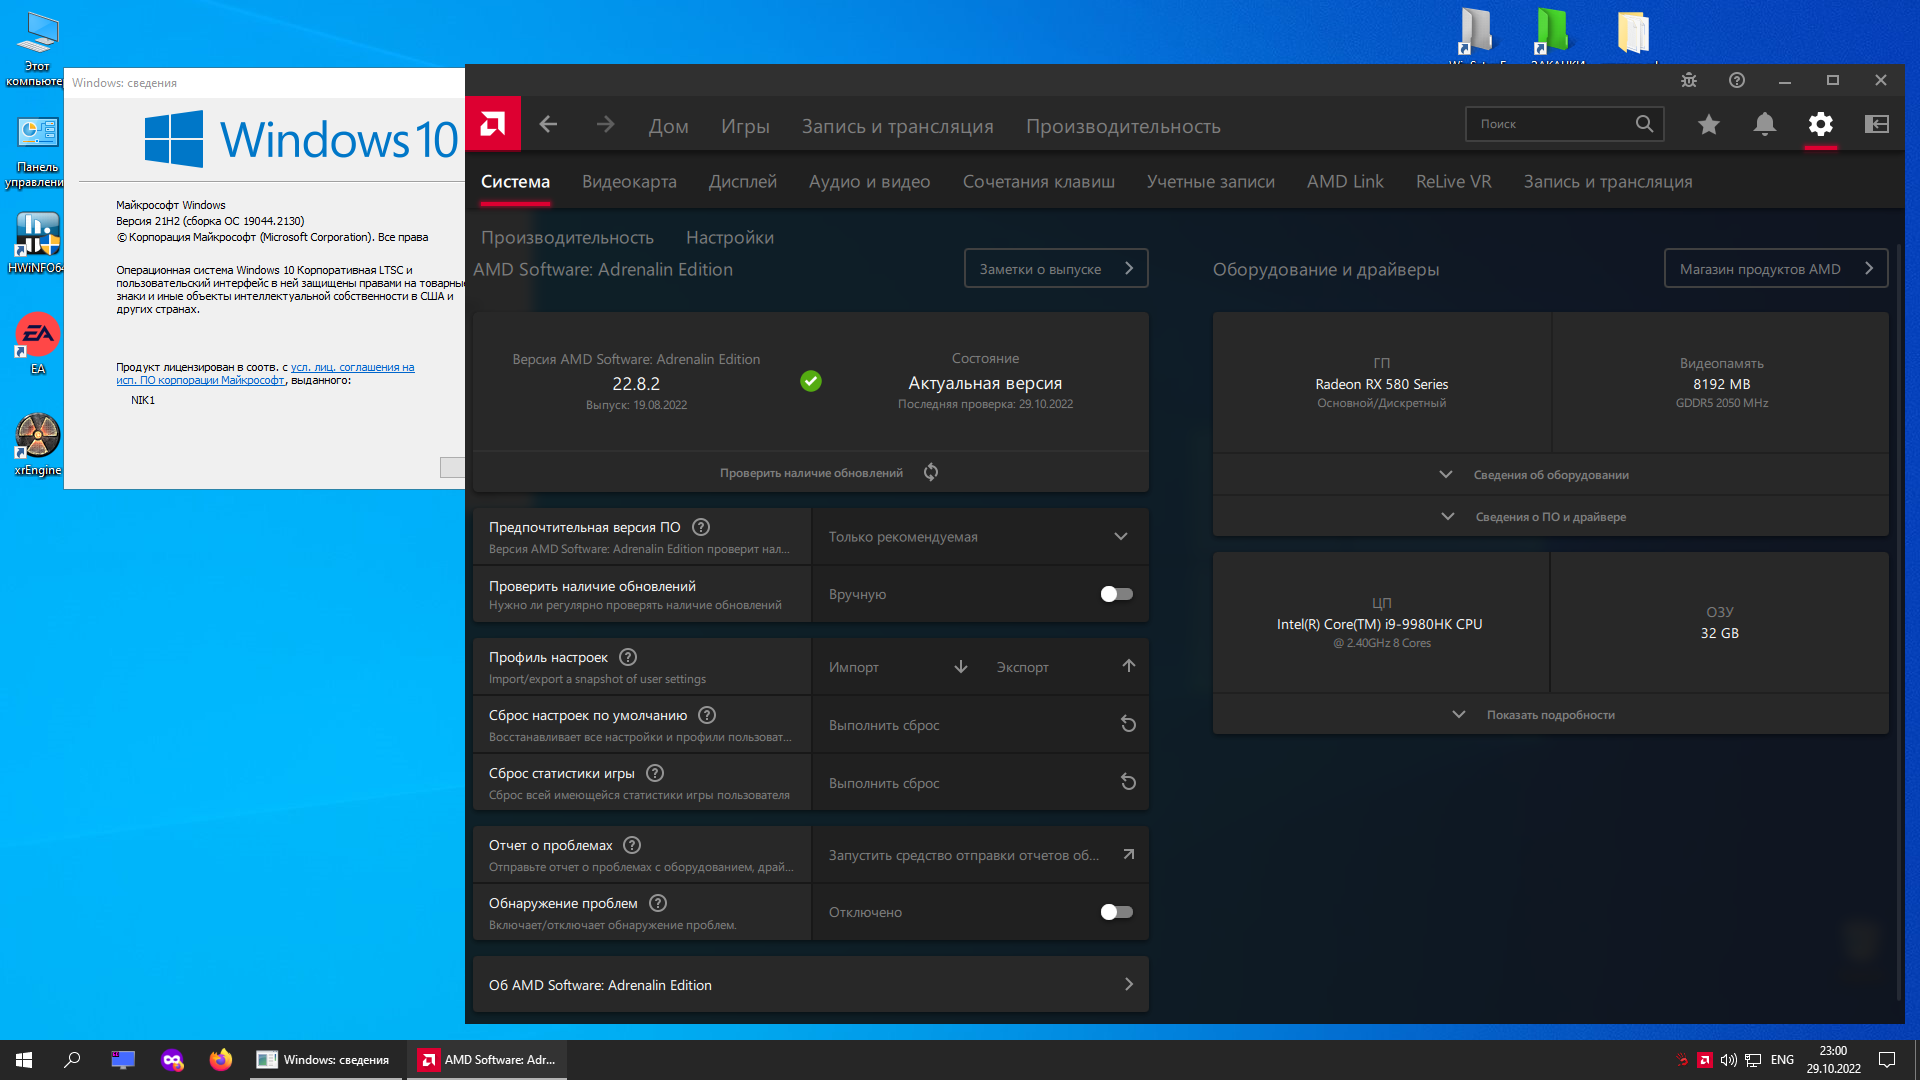Viewport: 1920px width, 1080px height.
Task: Expand the software and driver information section
Action: [x=1550, y=517]
